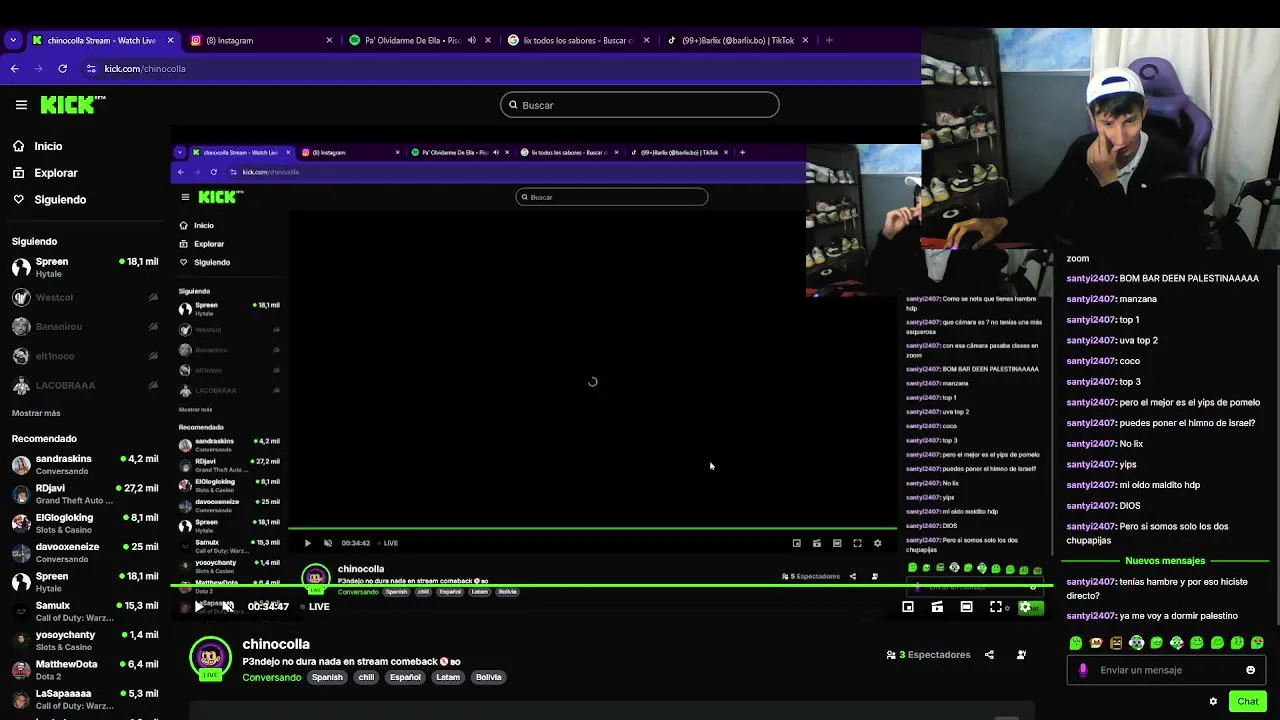Image resolution: width=1280 pixels, height=720 pixels.
Task: Go back with the browser back arrow
Action: coord(14,69)
